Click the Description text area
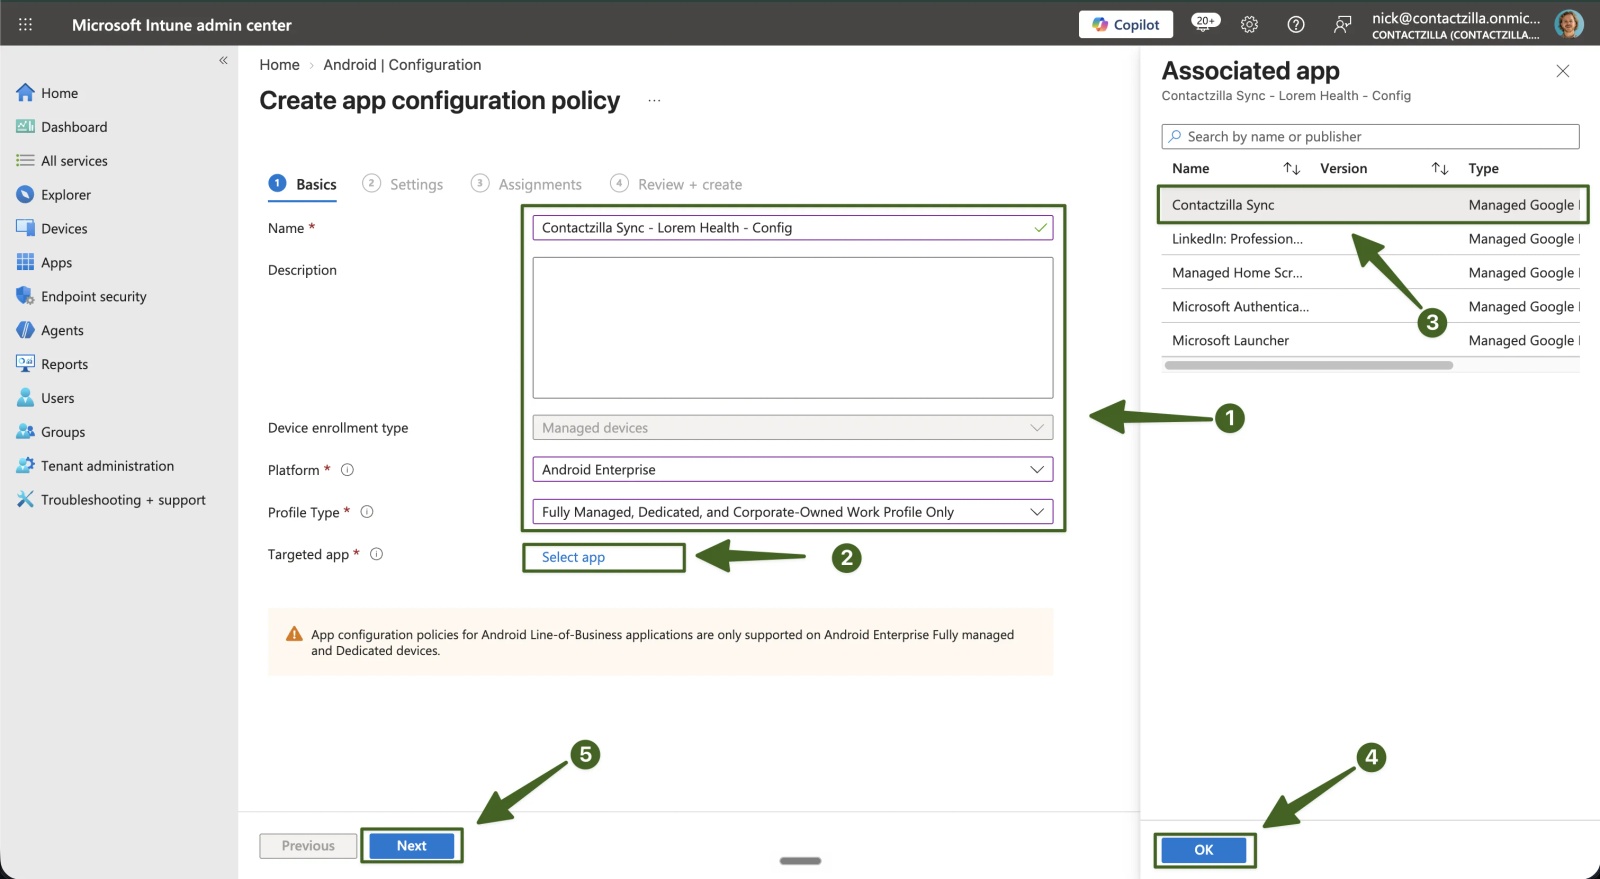The height and width of the screenshot is (879, 1600). point(792,328)
